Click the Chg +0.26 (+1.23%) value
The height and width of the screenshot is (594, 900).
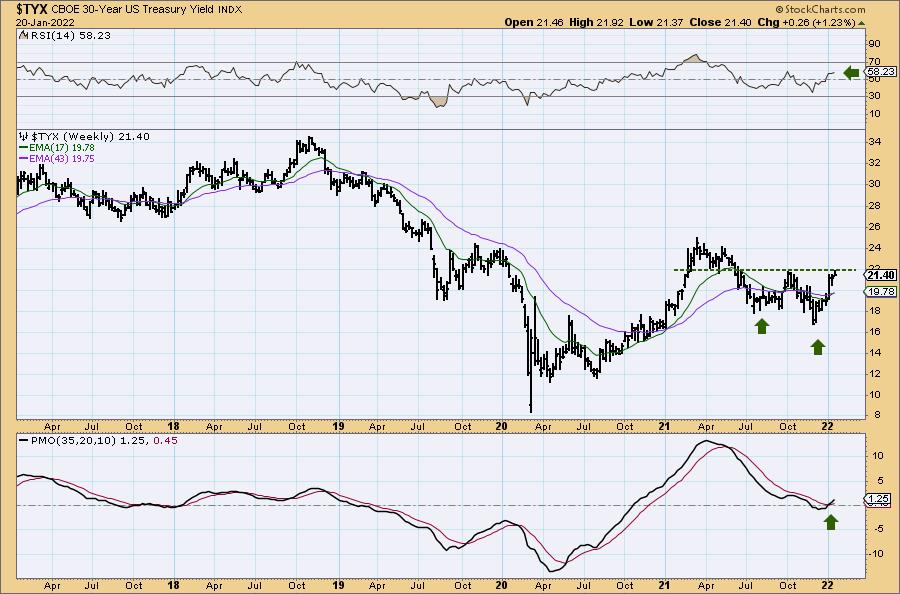click(806, 22)
